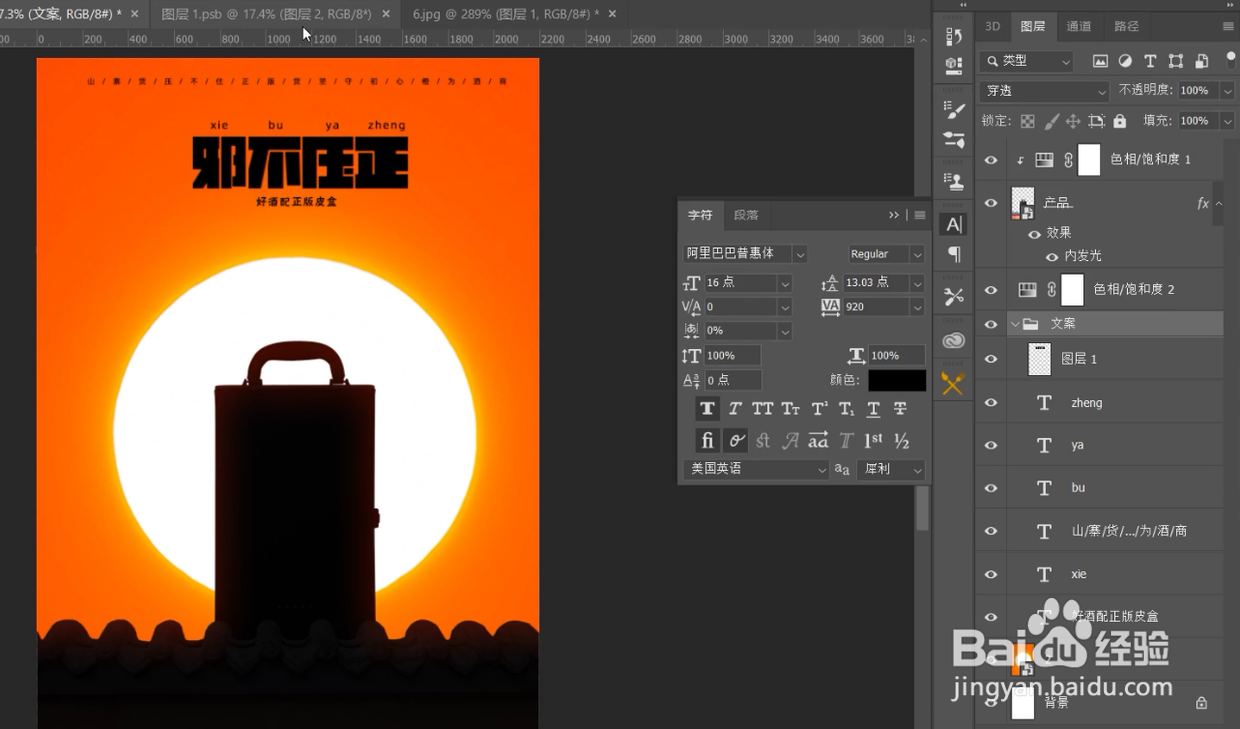Click the lock all layers padlock icon
The image size is (1240, 729).
point(1120,121)
